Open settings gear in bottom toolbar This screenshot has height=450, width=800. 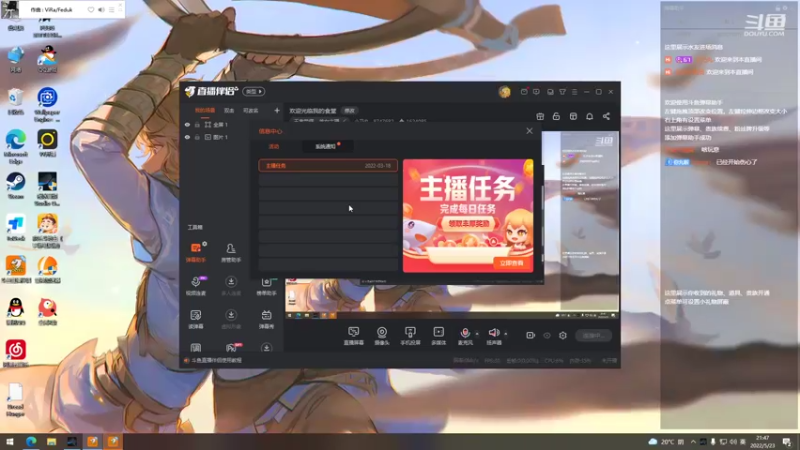pos(563,335)
